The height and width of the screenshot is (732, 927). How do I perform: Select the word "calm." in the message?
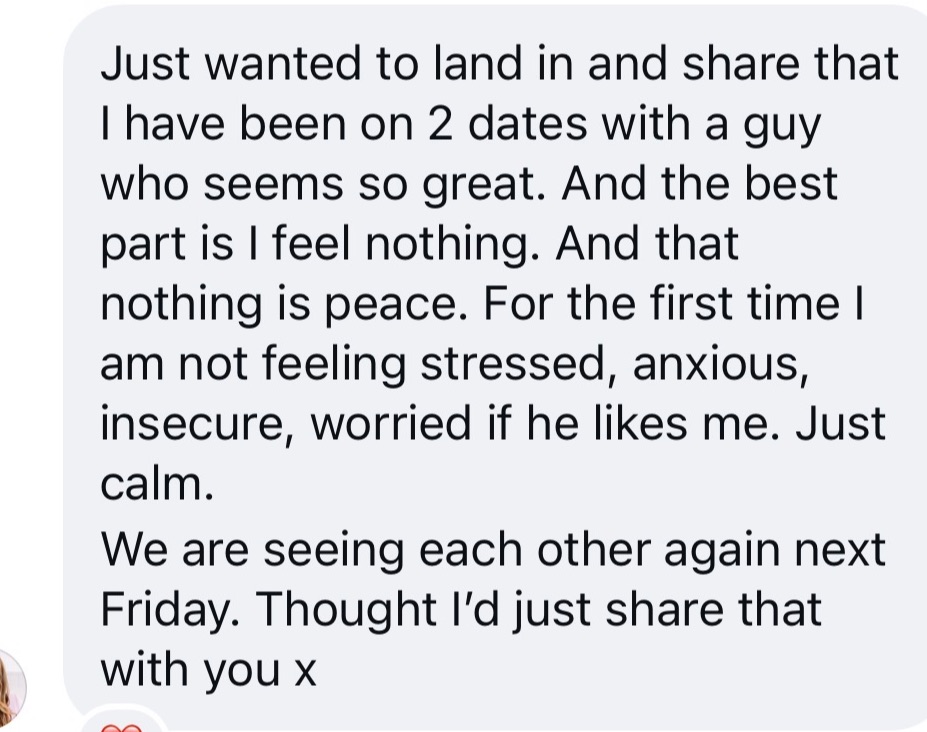pos(157,484)
